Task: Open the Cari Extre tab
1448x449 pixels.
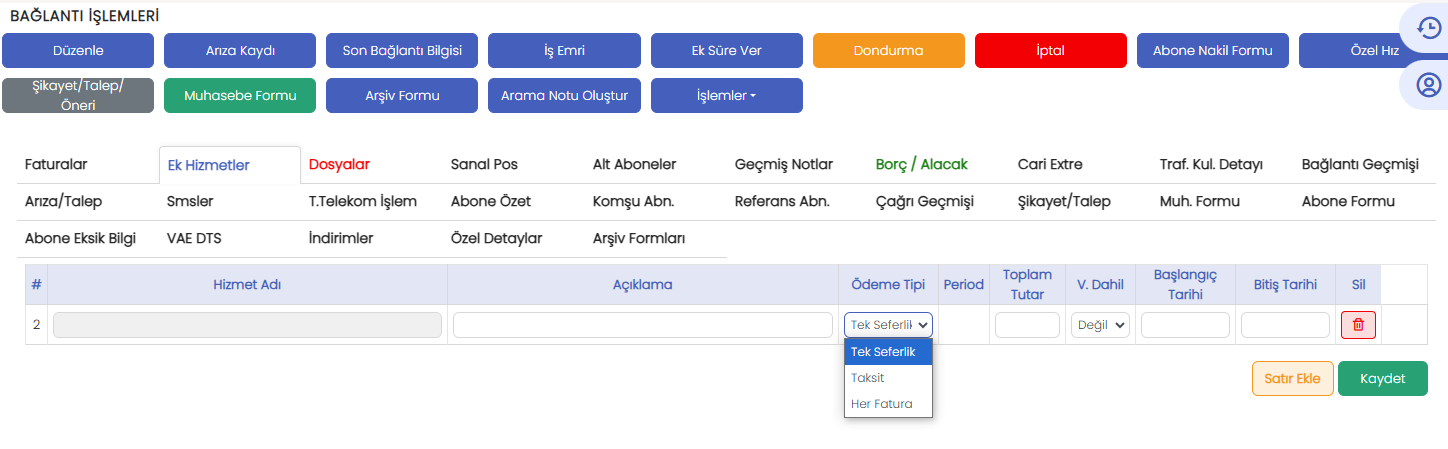Action: [1050, 164]
